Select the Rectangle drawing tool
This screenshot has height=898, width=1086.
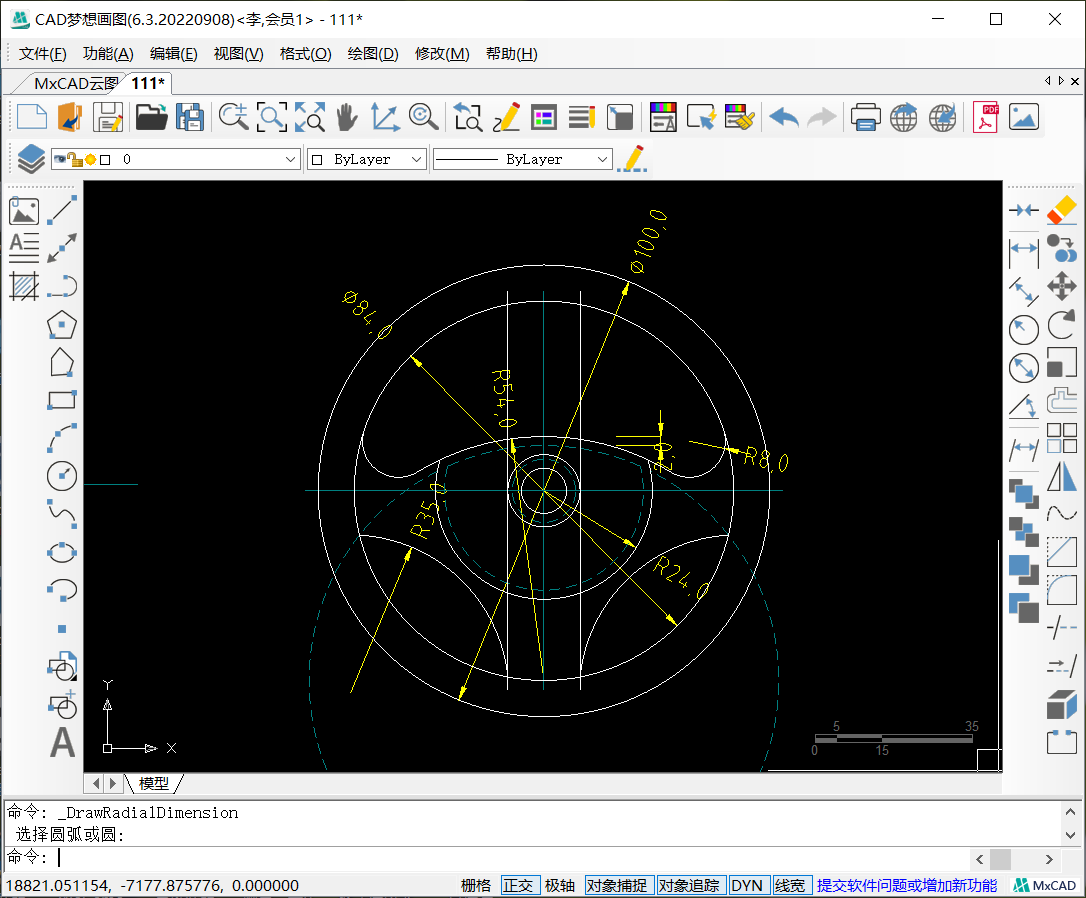[62, 399]
